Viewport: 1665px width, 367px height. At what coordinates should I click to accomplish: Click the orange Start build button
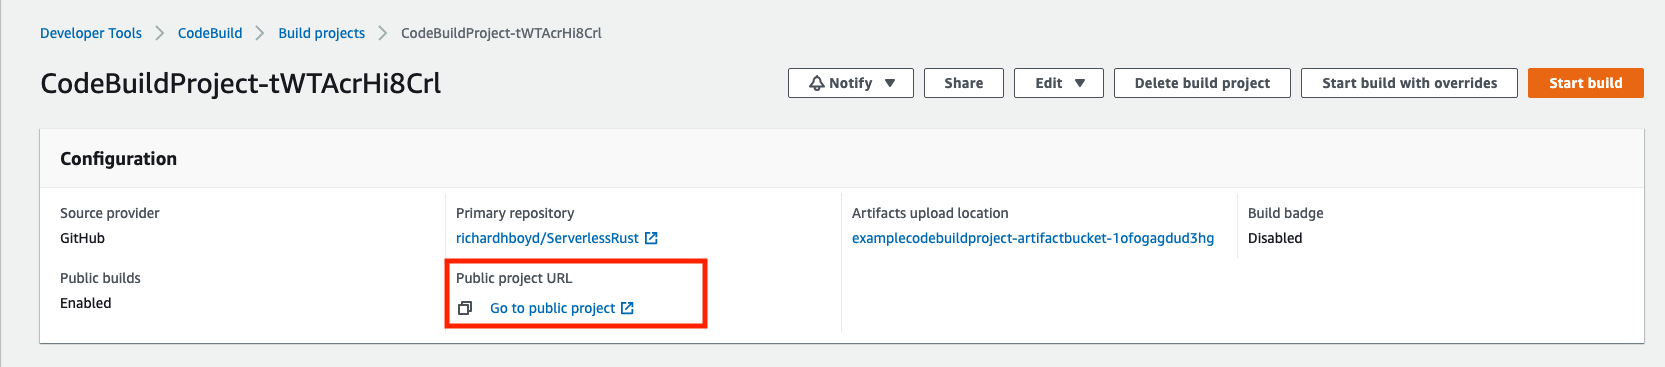1586,83
